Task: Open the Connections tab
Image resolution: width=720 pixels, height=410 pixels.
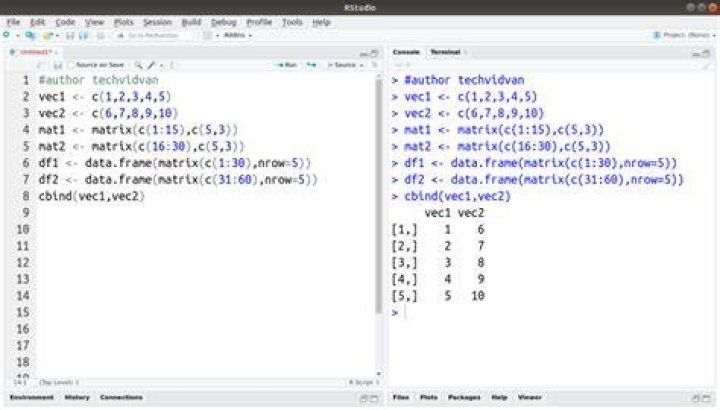Action: [x=121, y=398]
